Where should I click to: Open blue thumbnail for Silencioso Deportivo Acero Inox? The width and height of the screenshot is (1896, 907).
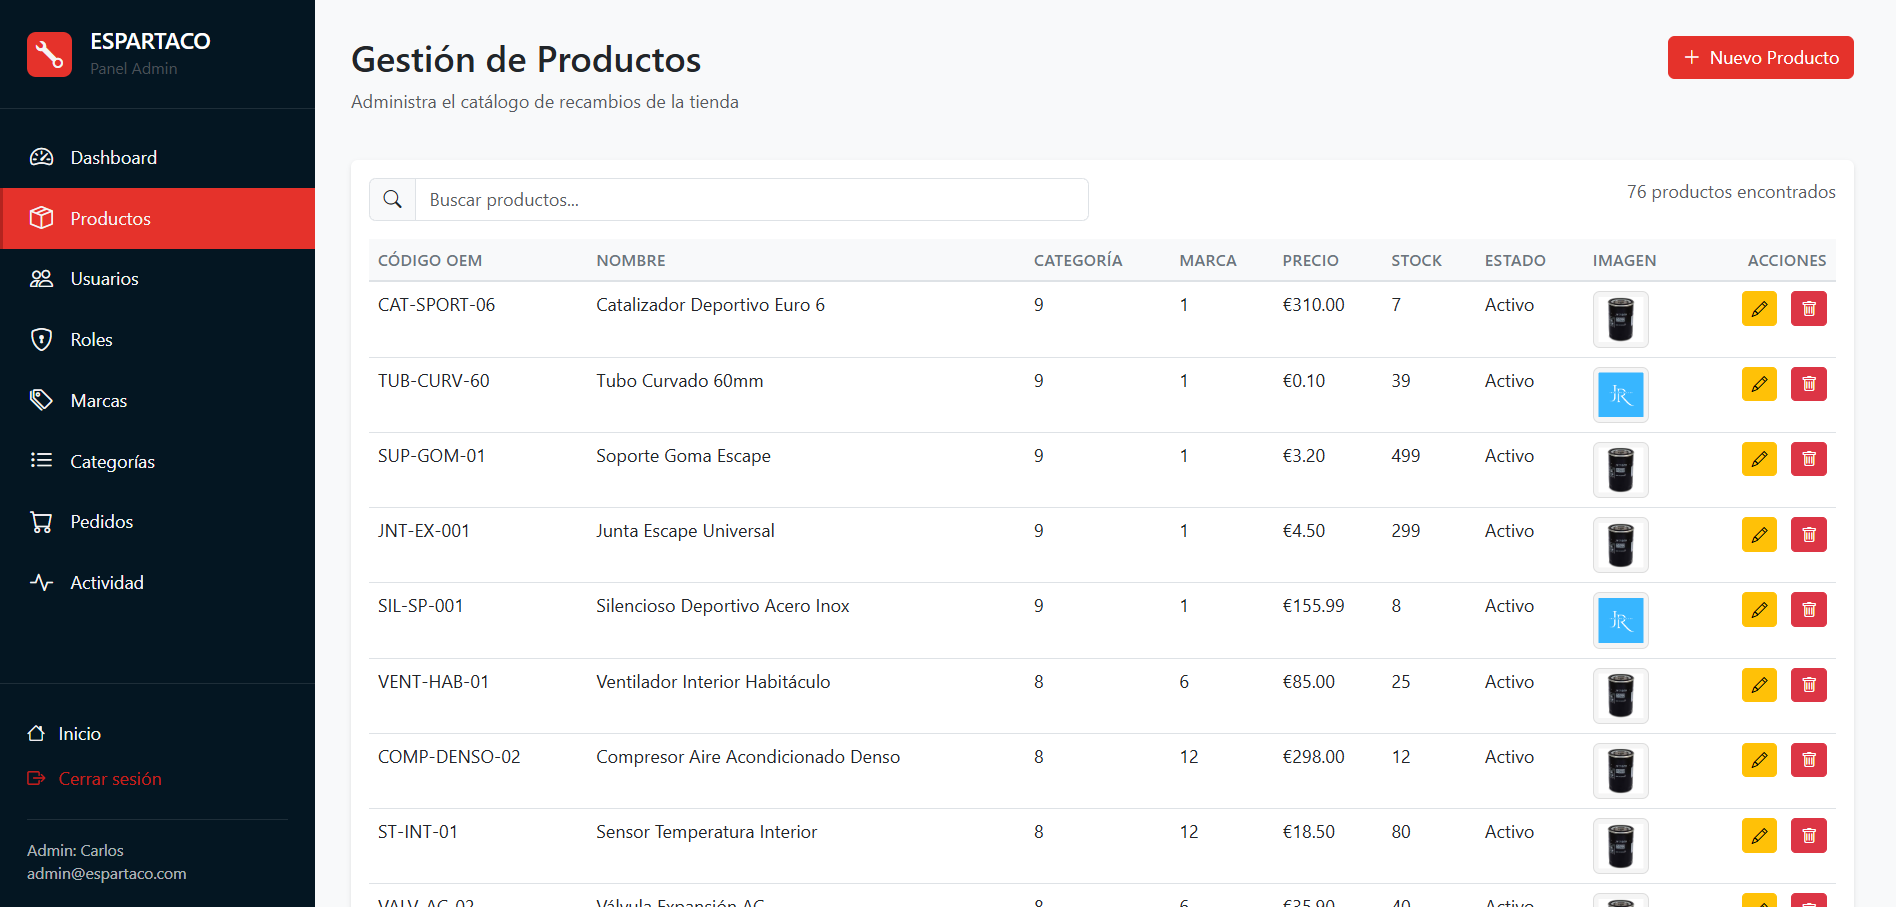click(x=1620, y=620)
